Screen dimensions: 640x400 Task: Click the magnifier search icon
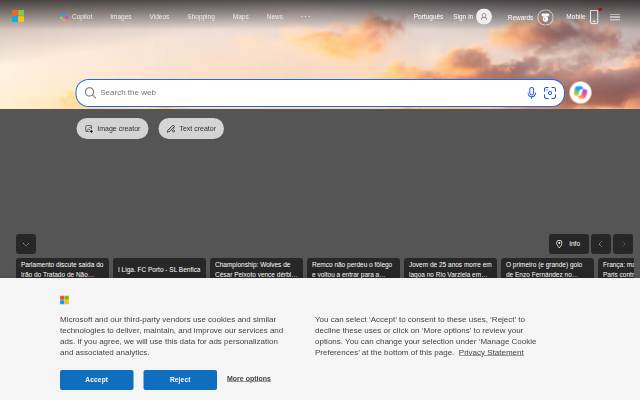[x=90, y=93]
